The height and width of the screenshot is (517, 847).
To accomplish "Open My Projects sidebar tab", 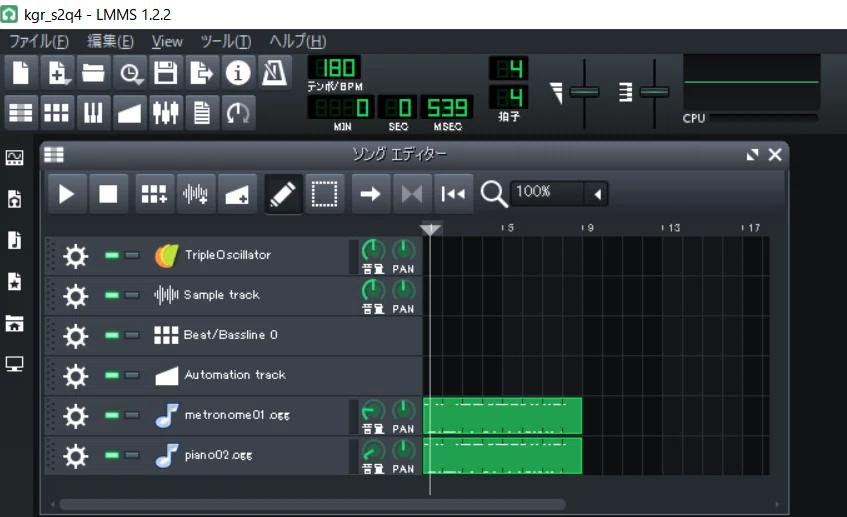I will coord(15,199).
